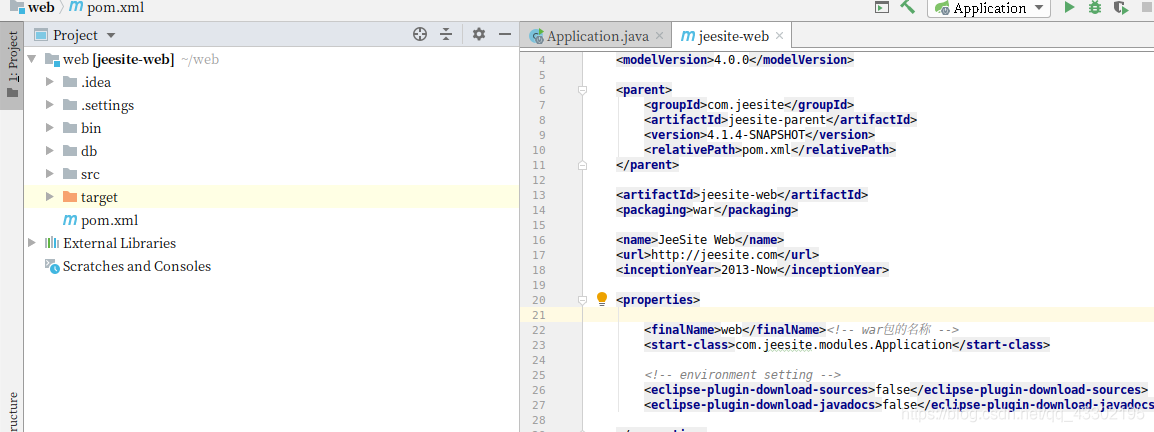
Task: Open Project panel gear settings
Action: pos(479,35)
